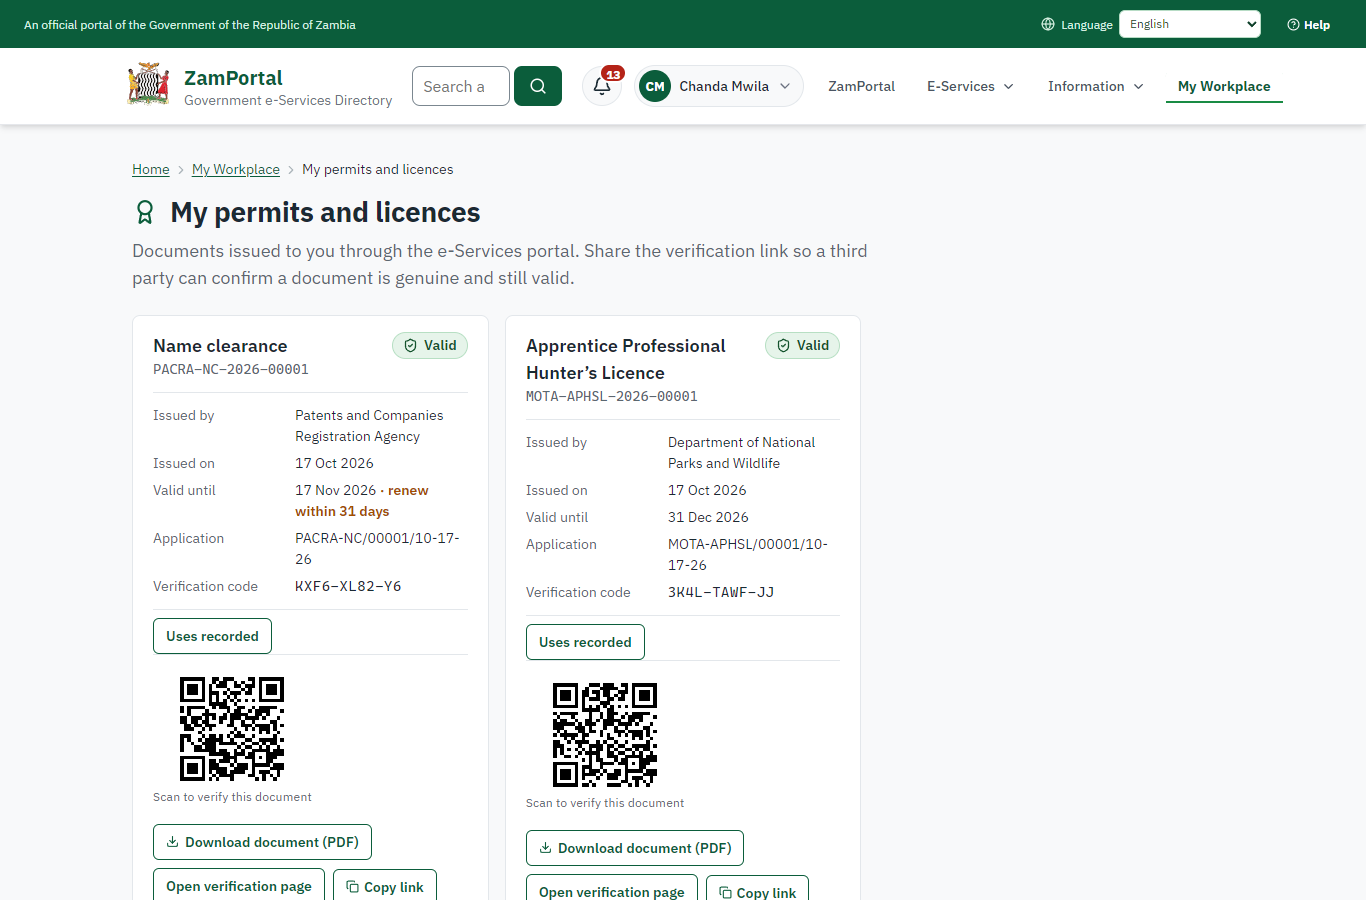The height and width of the screenshot is (900, 1366).
Task: Open verification page for Name clearance
Action: coord(239,885)
